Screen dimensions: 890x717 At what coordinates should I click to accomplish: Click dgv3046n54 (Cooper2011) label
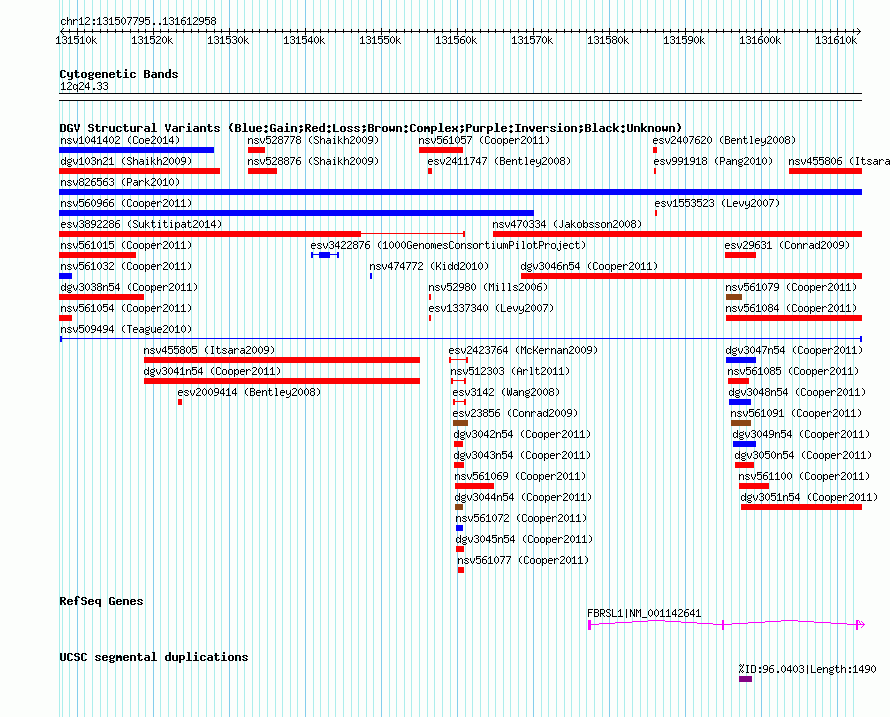(589, 266)
